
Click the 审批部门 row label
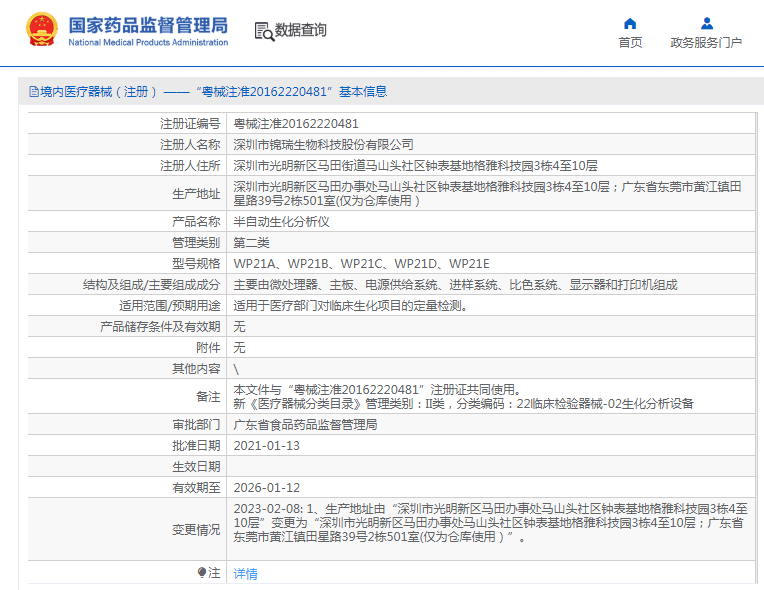[196, 425]
